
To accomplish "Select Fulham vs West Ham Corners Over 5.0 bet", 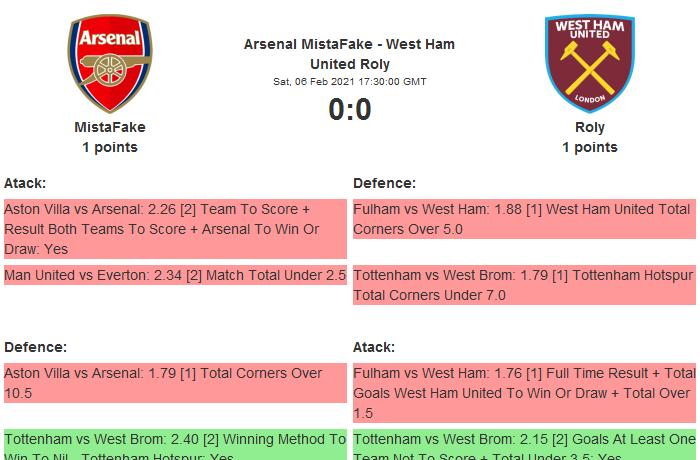I will pyautogui.click(x=524, y=219).
